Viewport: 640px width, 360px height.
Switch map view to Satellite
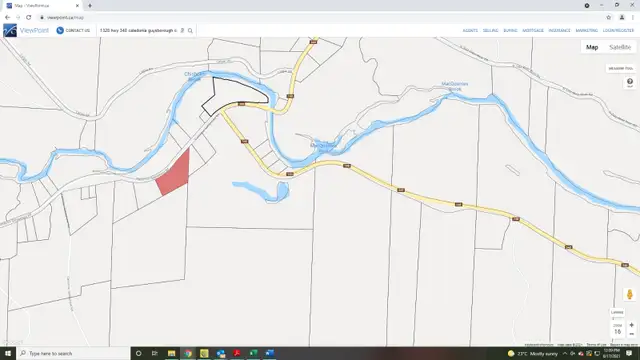(x=620, y=47)
